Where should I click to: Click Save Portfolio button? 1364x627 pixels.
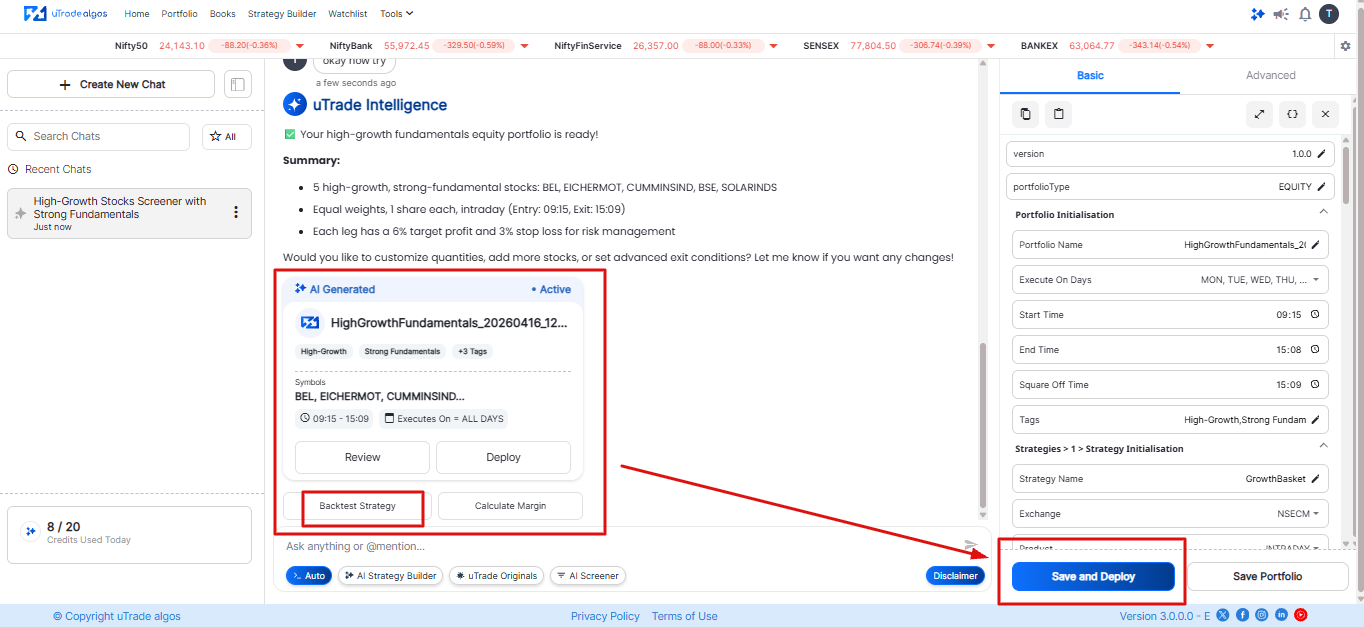1267,576
